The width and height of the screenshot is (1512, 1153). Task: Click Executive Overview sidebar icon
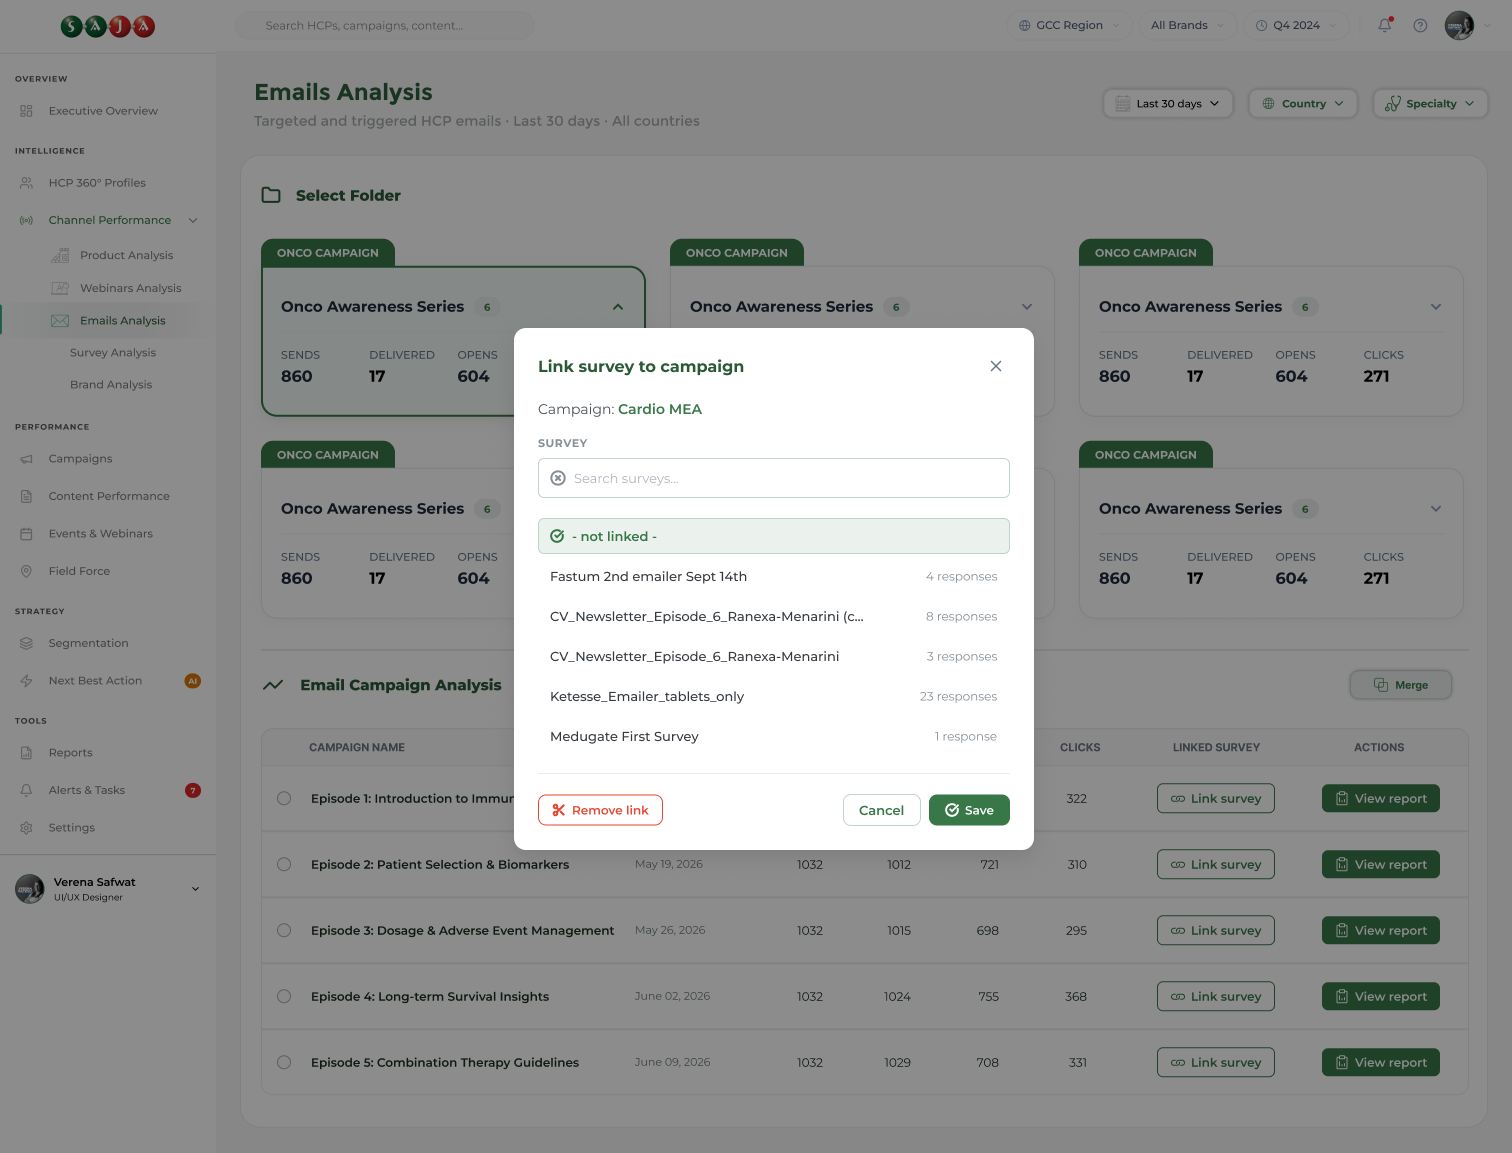[27, 111]
